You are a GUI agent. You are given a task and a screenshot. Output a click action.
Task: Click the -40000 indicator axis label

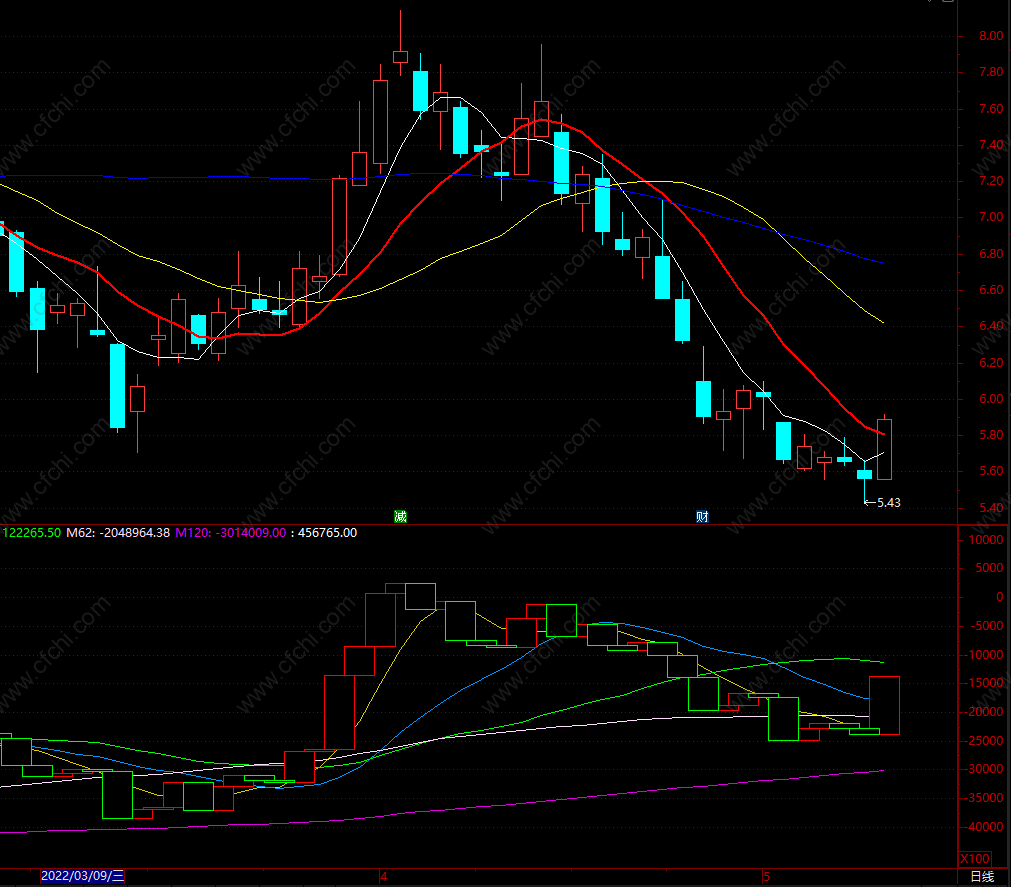tap(984, 827)
